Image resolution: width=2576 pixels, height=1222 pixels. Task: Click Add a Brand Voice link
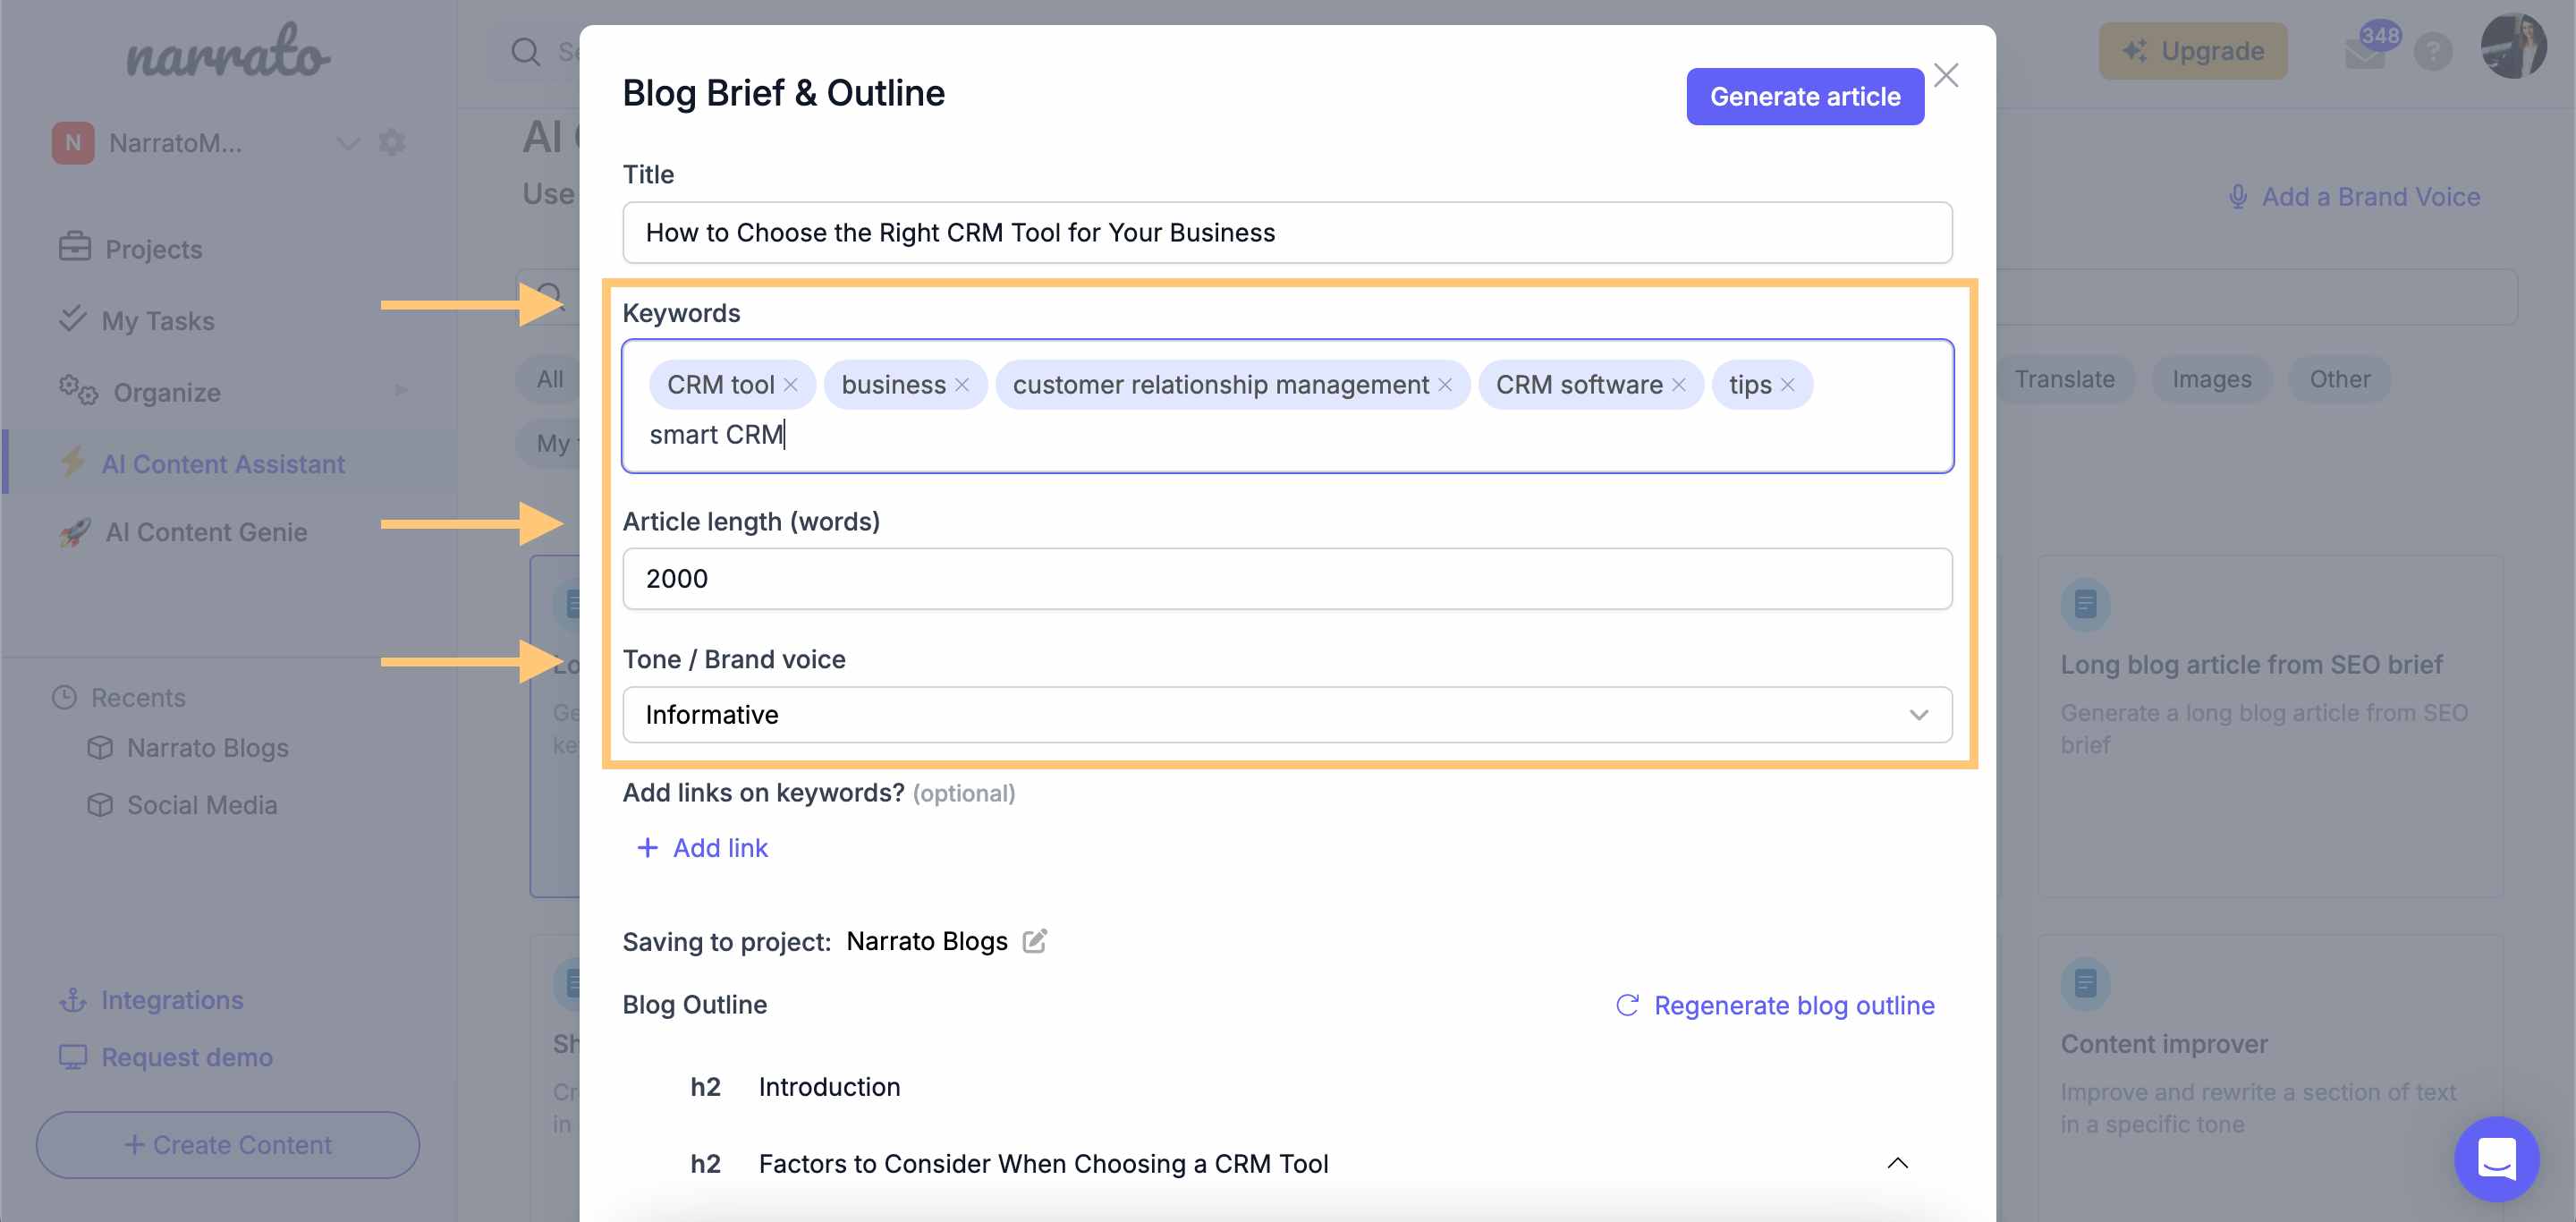coord(2355,197)
